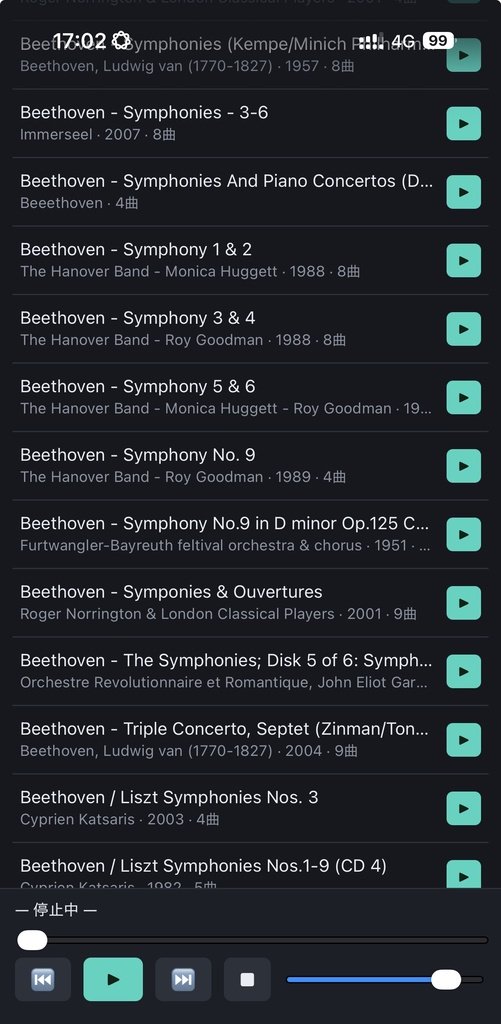Open Beethoven / Liszt Symphonies Nos. 3 entry
The image size is (501, 1024).
pyautogui.click(x=250, y=808)
